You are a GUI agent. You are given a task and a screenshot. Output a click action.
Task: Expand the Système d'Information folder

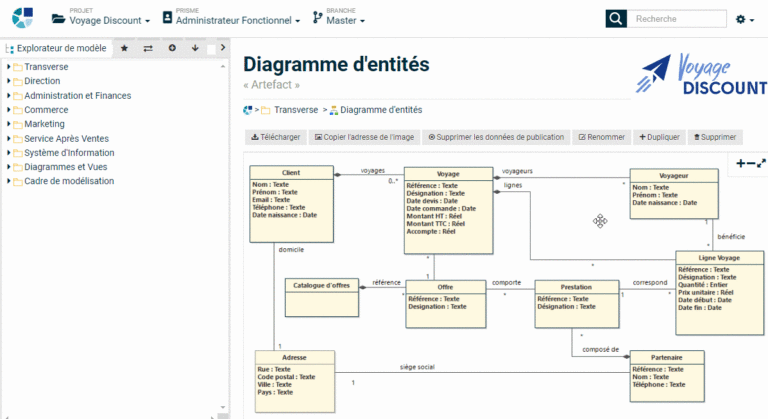[9, 153]
